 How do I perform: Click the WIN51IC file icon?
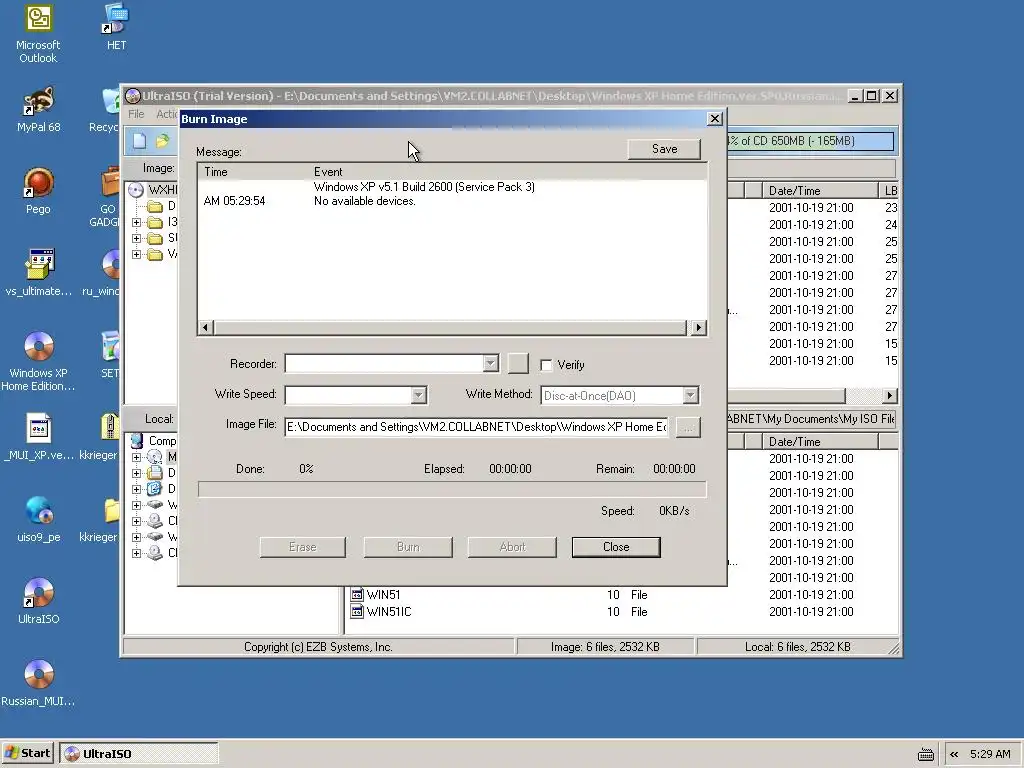pos(357,611)
